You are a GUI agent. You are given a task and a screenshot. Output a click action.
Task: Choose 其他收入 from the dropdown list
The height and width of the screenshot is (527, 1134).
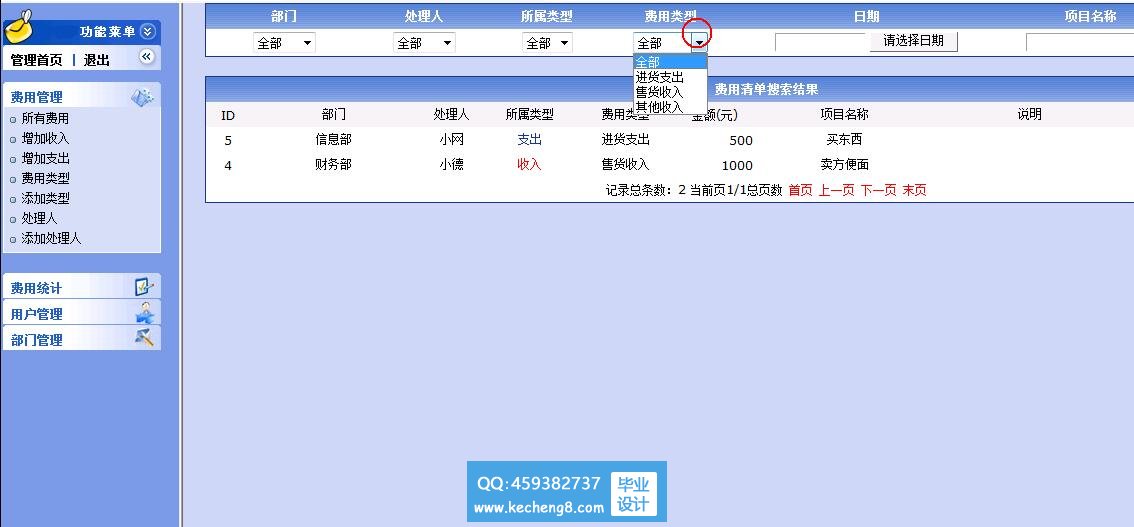pos(670,106)
